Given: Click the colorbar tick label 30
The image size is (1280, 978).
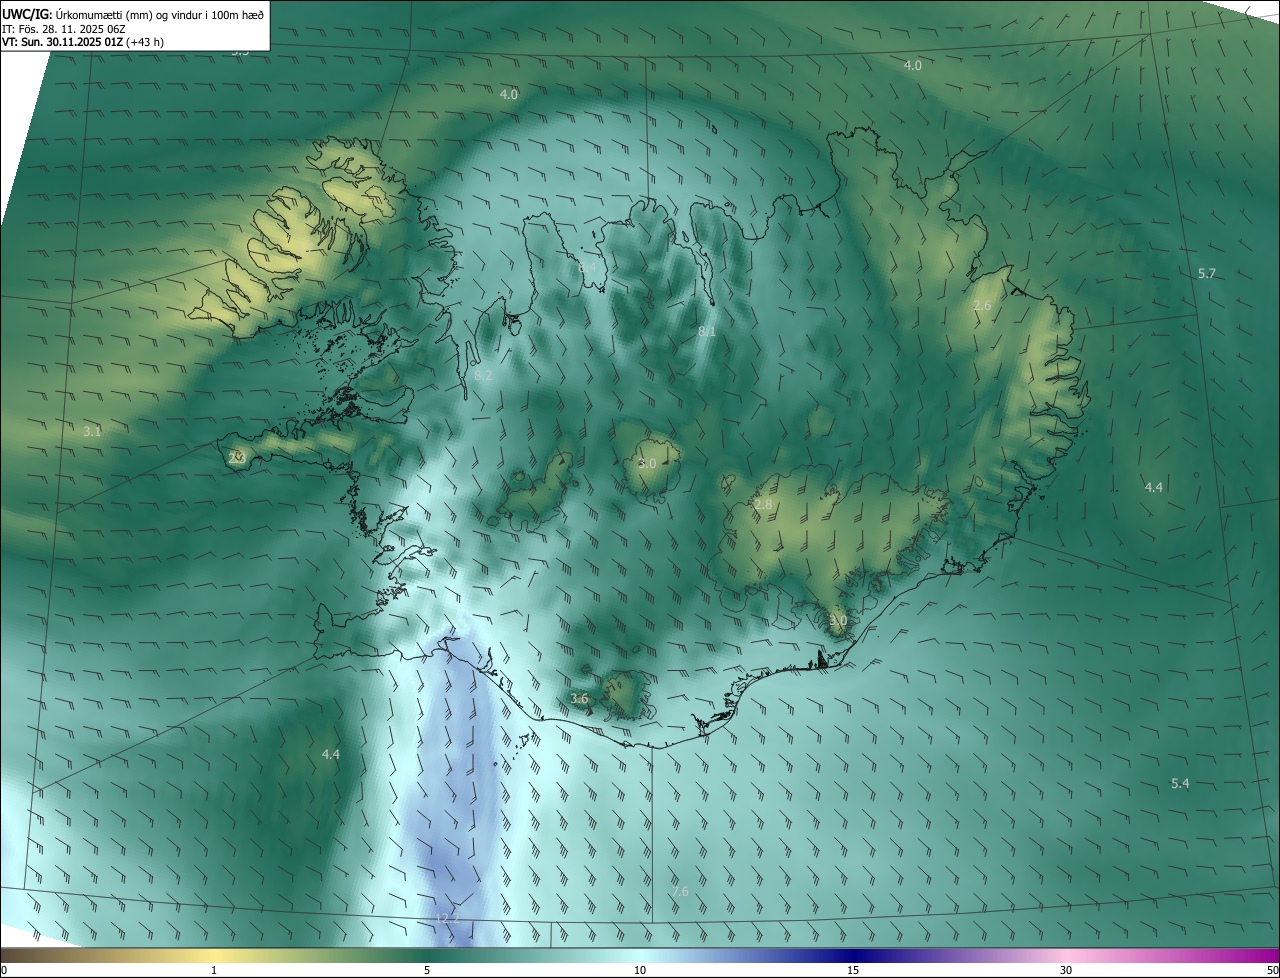Looking at the screenshot, I should point(1066,970).
